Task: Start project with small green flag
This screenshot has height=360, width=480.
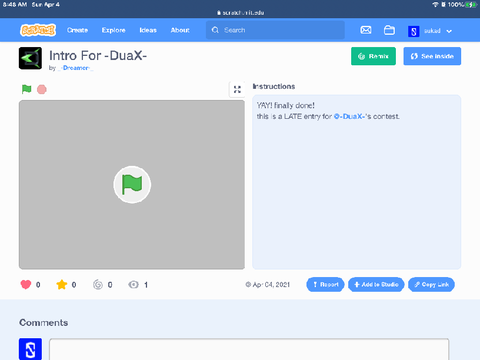Action: (26, 89)
